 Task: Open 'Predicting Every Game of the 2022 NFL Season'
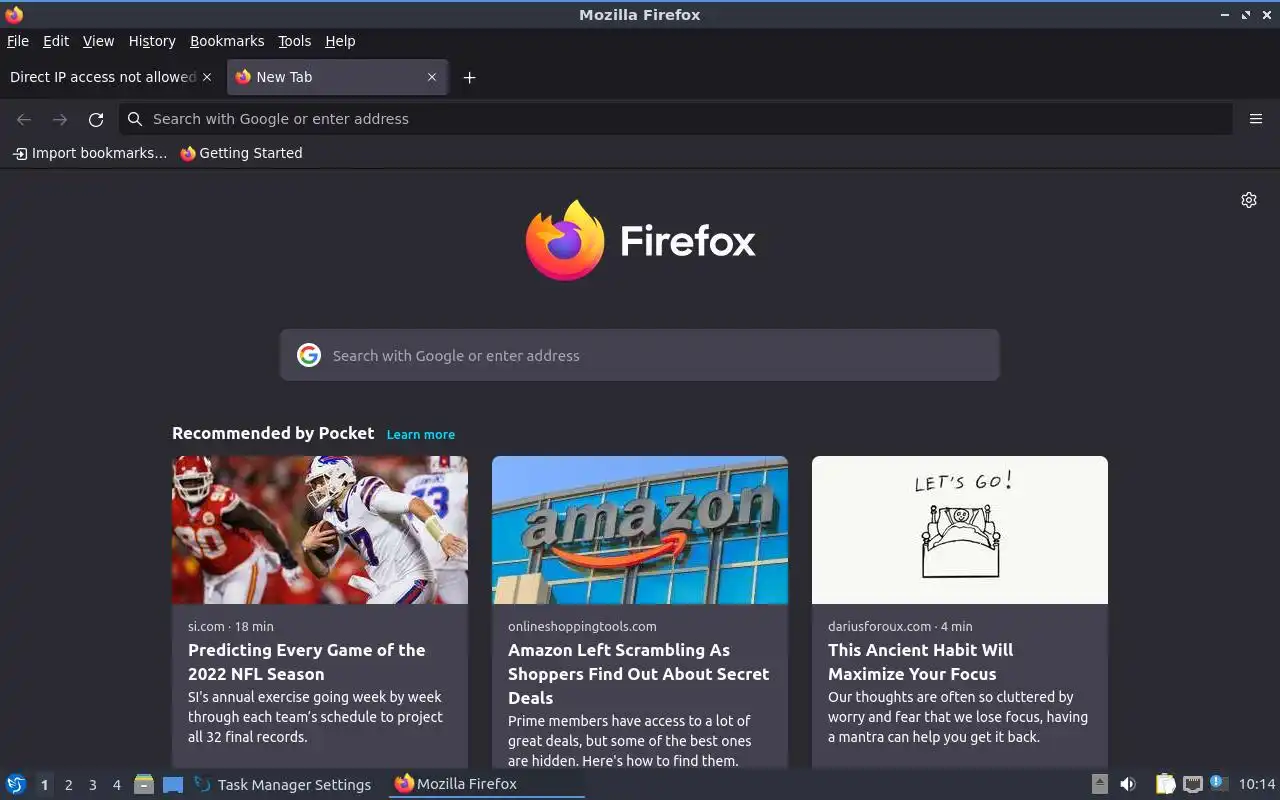point(307,662)
